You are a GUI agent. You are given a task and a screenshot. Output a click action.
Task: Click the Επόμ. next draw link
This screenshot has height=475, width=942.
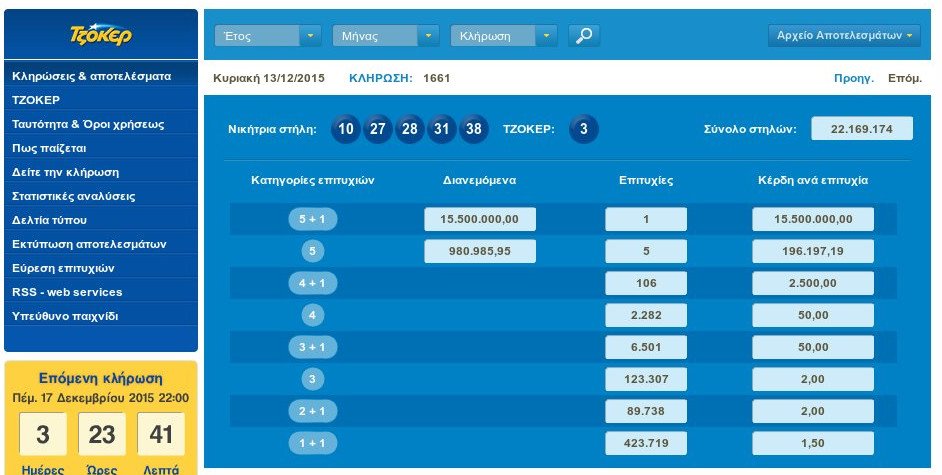[904, 78]
